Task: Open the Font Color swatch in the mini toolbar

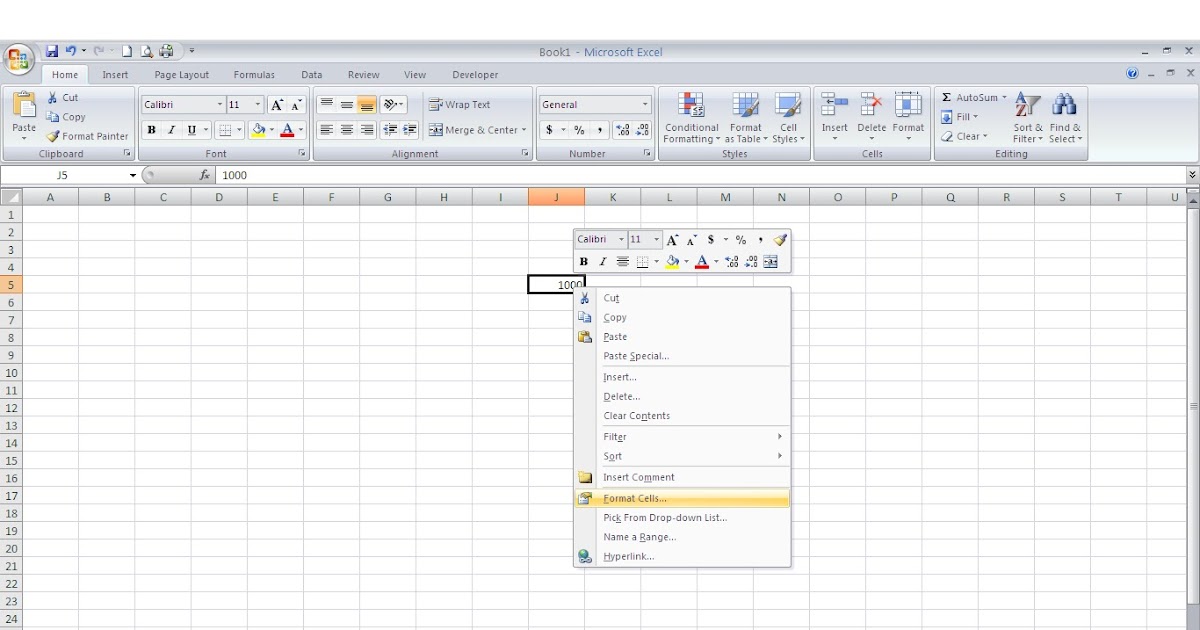Action: click(x=703, y=261)
